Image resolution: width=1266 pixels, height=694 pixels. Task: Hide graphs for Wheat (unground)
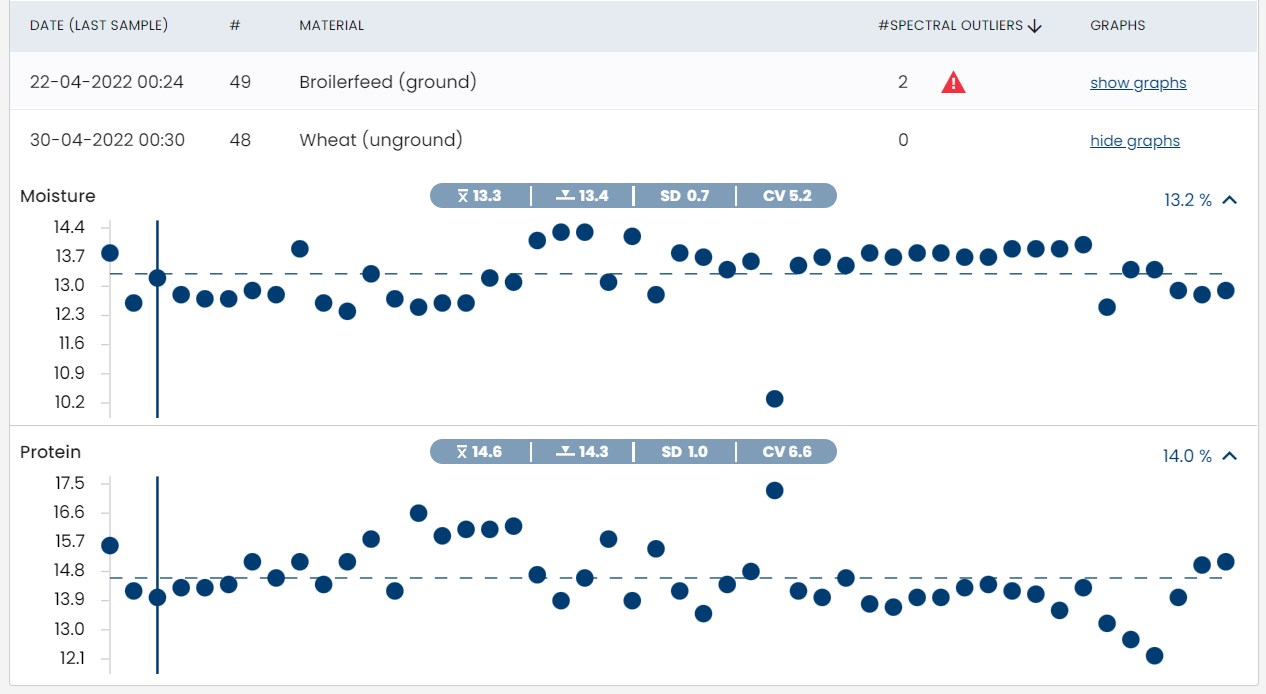(1134, 141)
